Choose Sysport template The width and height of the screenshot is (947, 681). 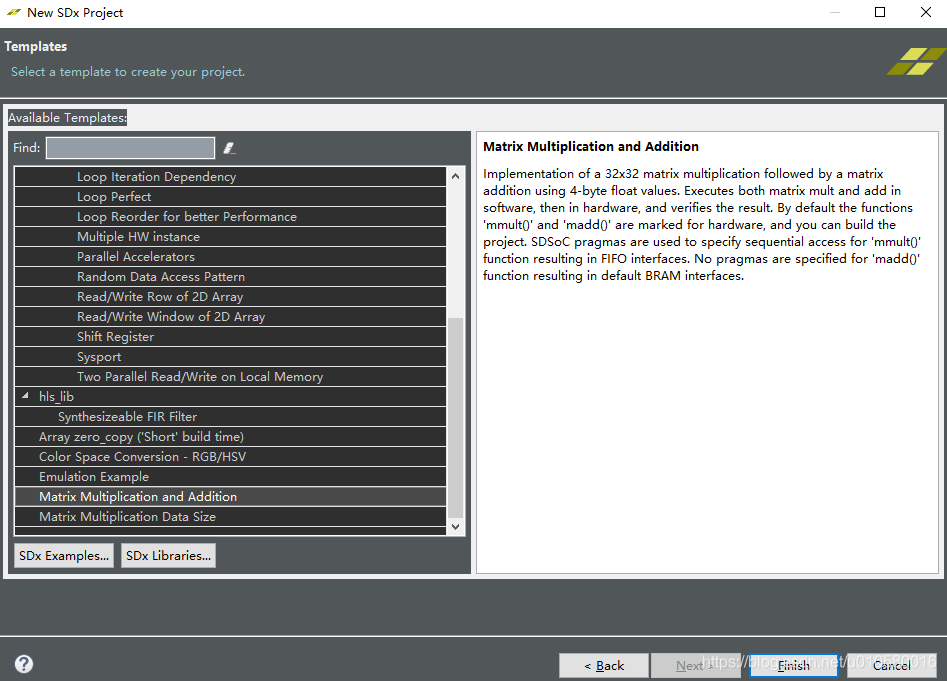coord(230,356)
